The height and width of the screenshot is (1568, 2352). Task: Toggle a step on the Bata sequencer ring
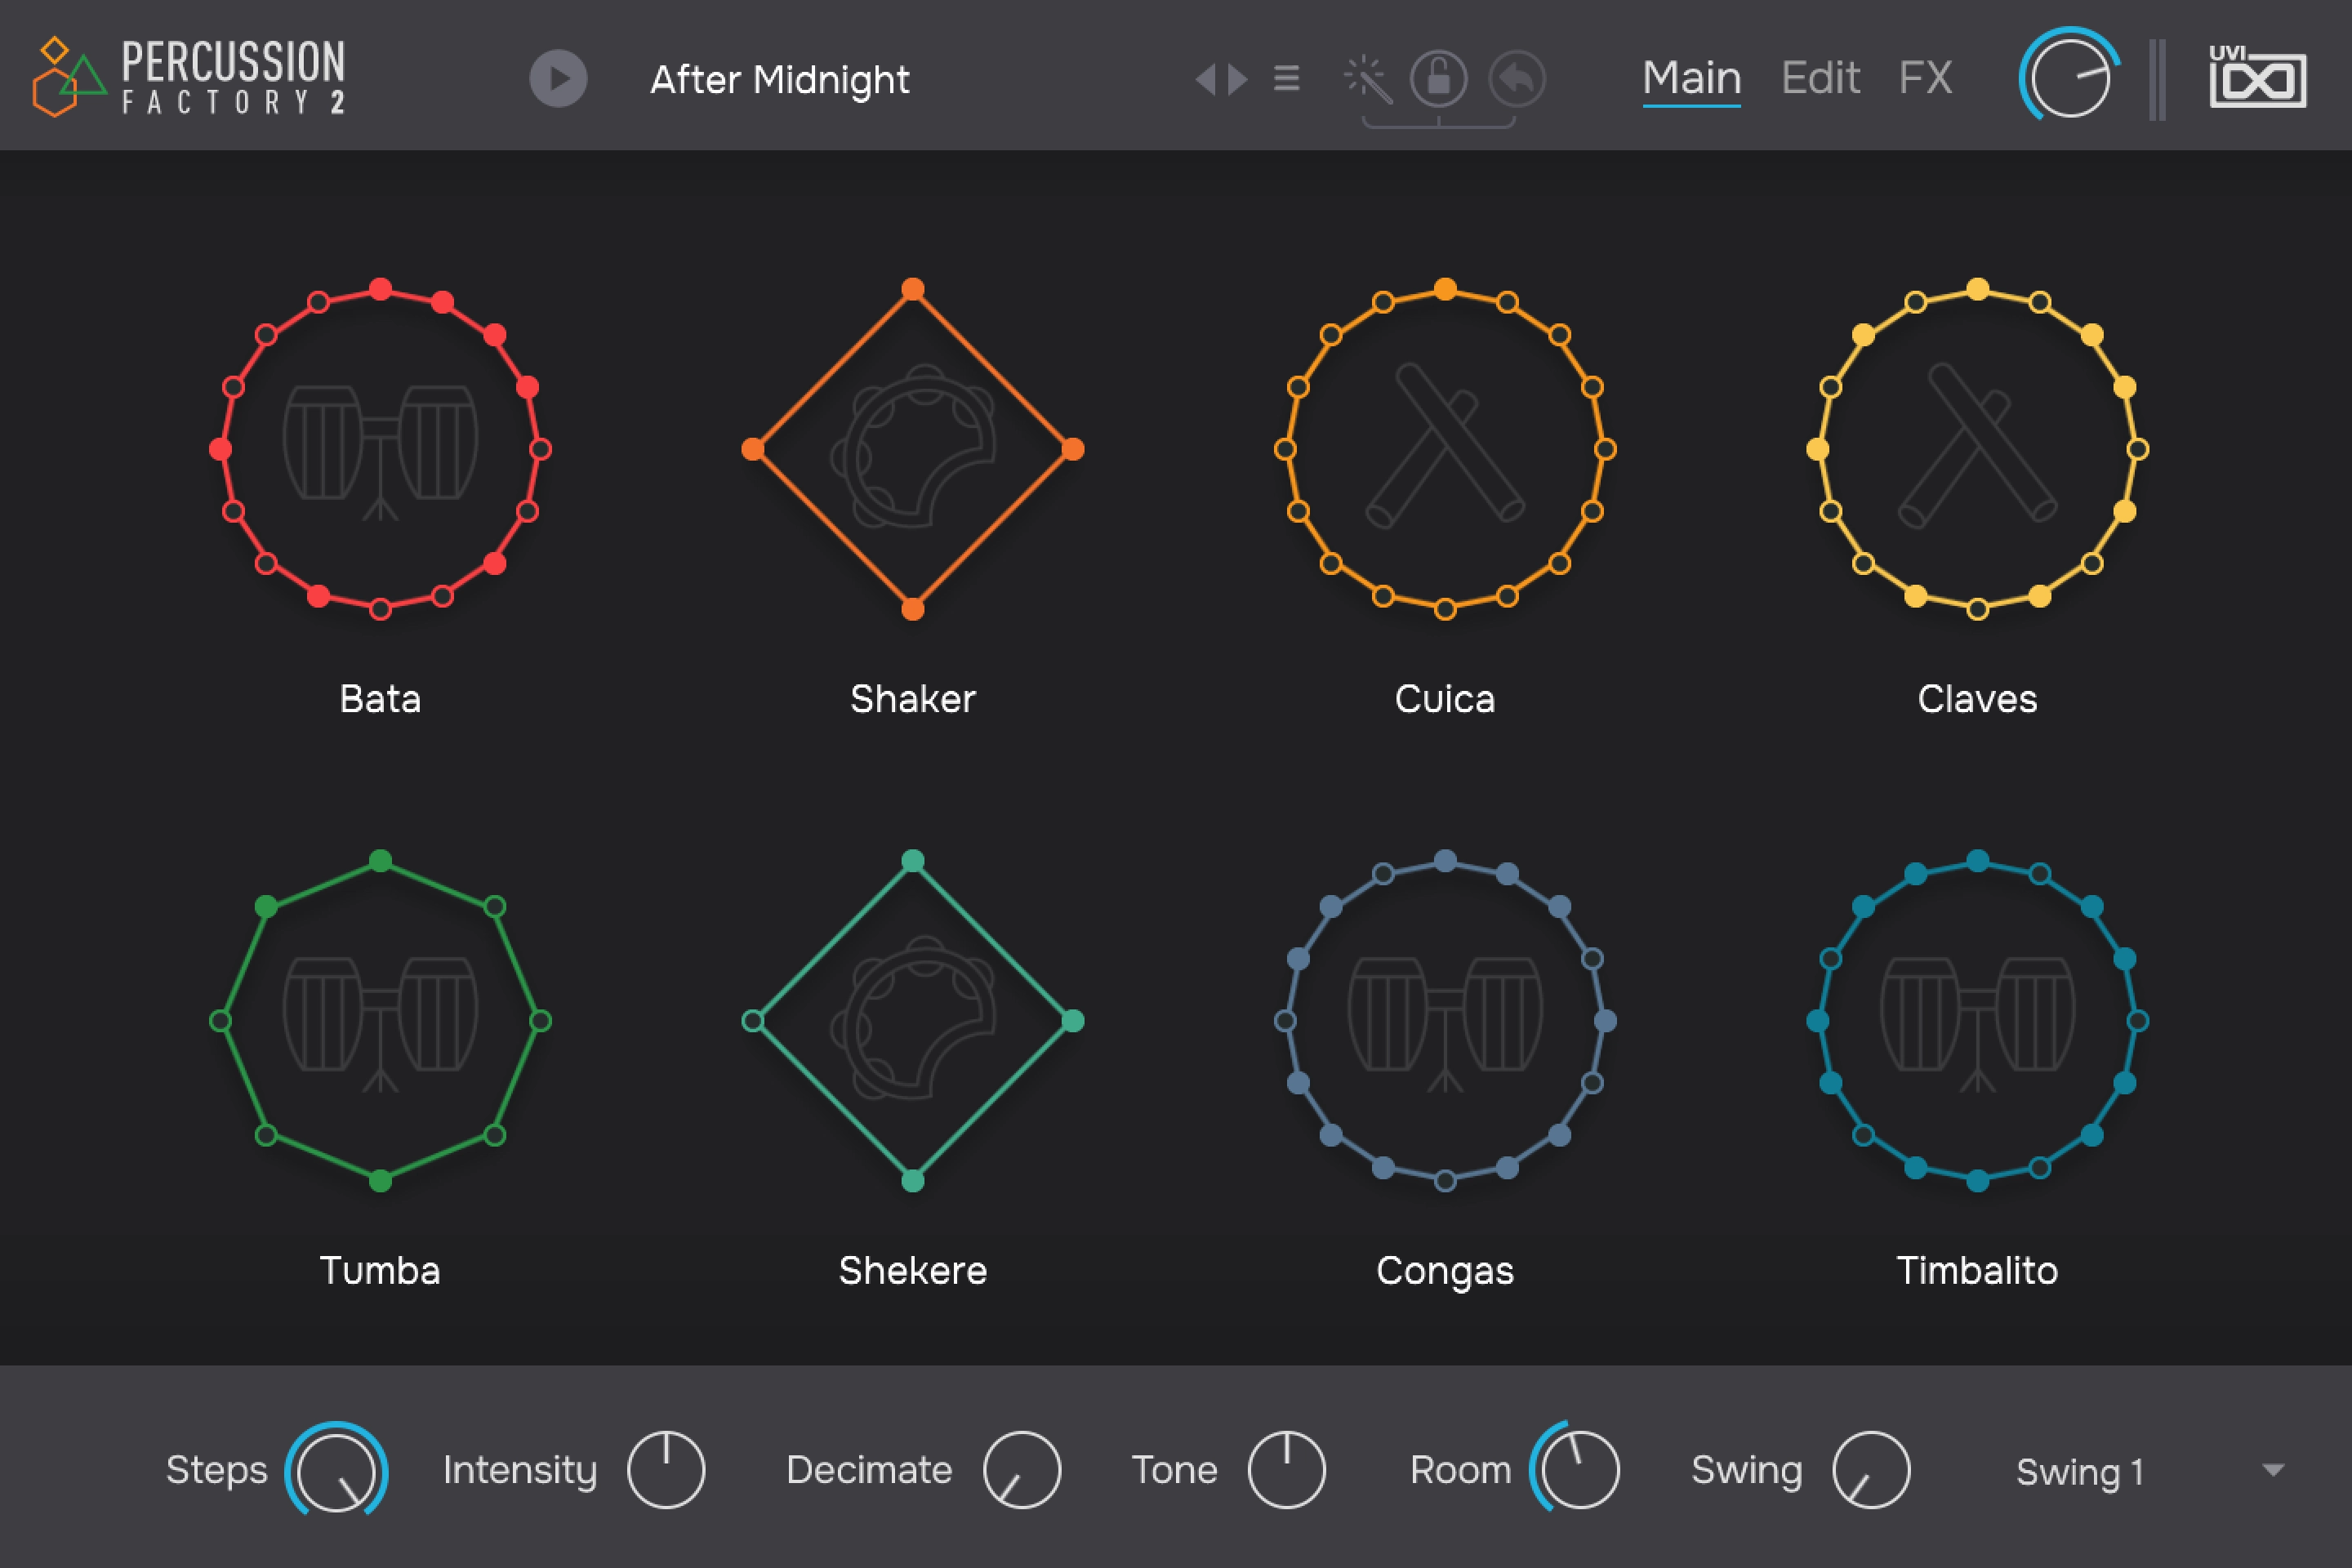[380, 288]
